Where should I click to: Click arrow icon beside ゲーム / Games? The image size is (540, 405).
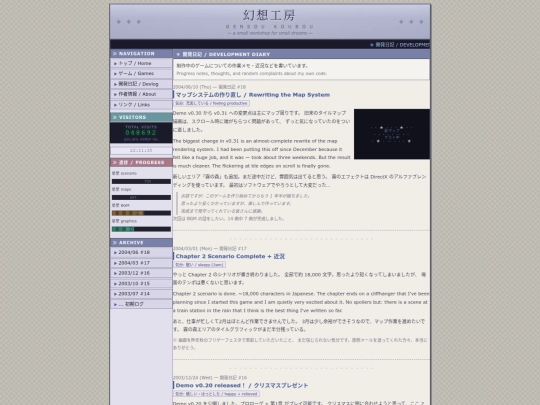pos(115,74)
